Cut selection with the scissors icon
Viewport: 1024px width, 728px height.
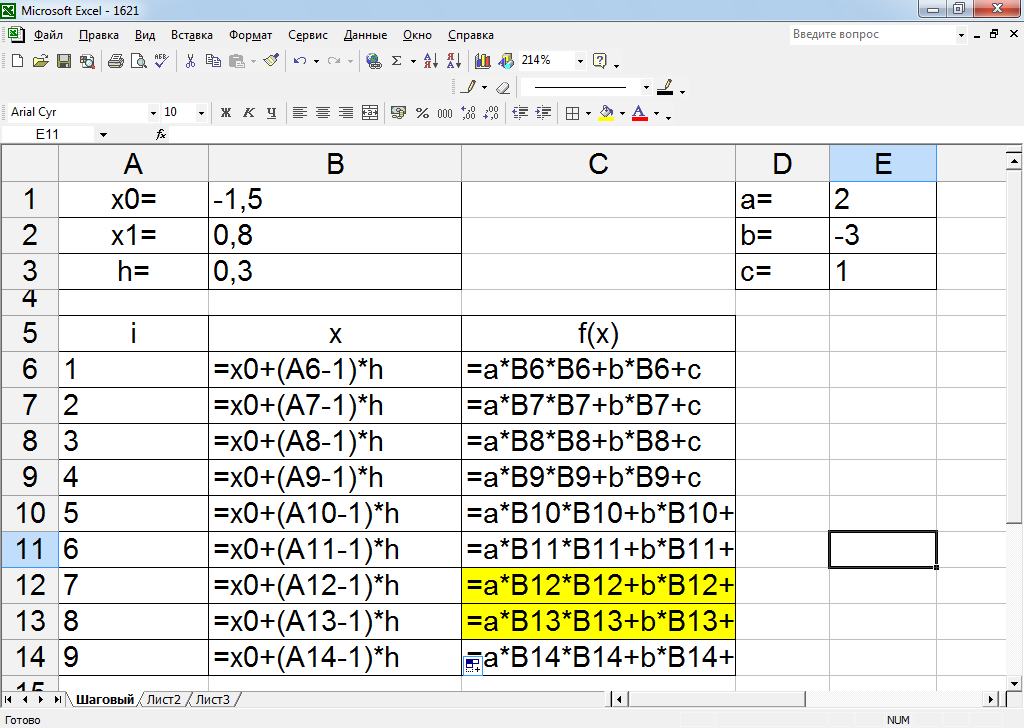pyautogui.click(x=190, y=61)
